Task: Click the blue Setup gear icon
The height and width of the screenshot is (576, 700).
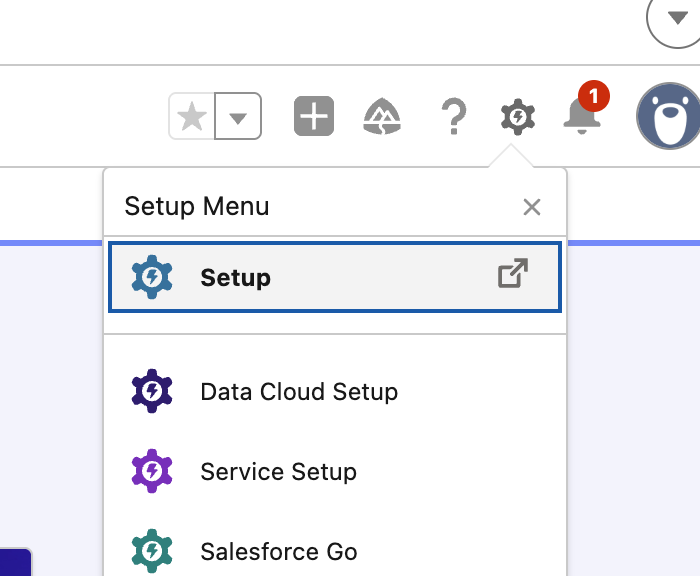Action: [x=152, y=277]
